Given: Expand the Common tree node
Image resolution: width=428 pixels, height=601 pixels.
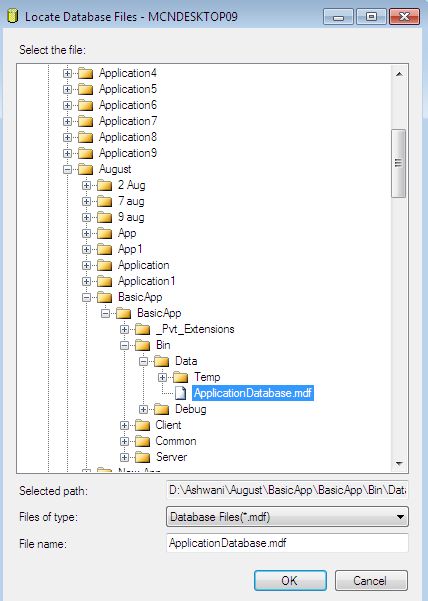Looking at the screenshot, I should pos(125,442).
